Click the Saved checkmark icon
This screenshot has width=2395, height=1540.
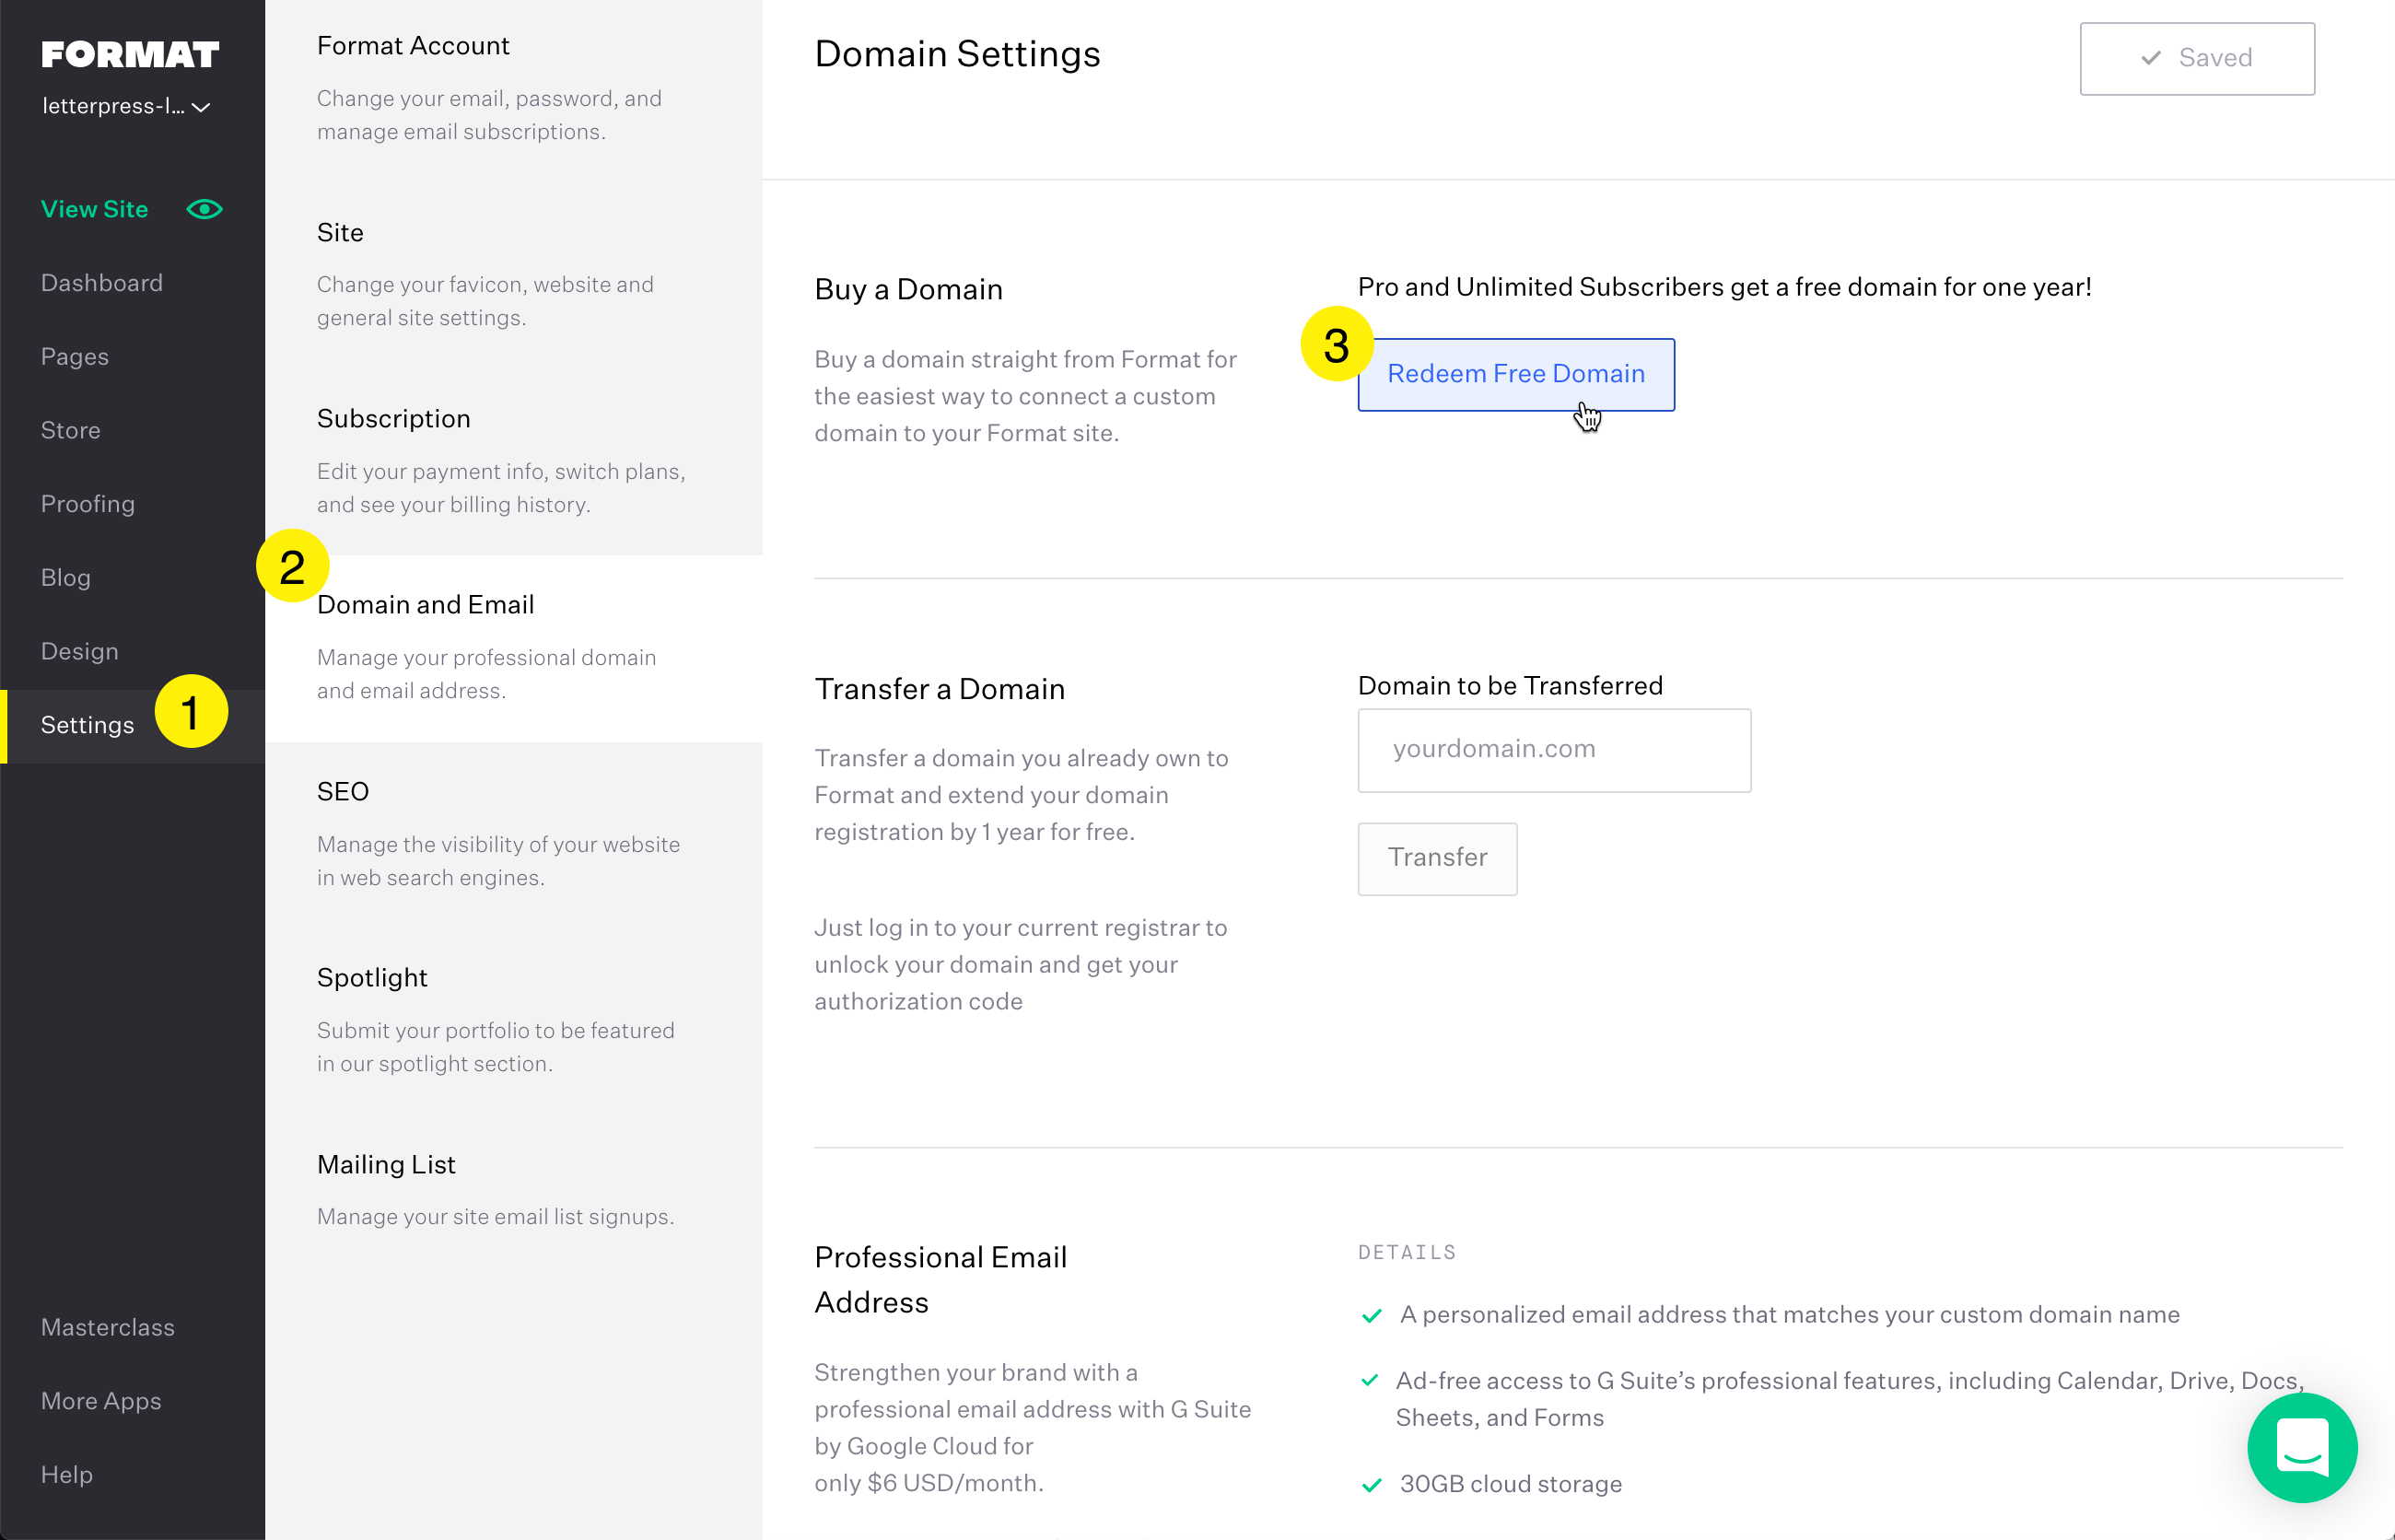[2150, 58]
